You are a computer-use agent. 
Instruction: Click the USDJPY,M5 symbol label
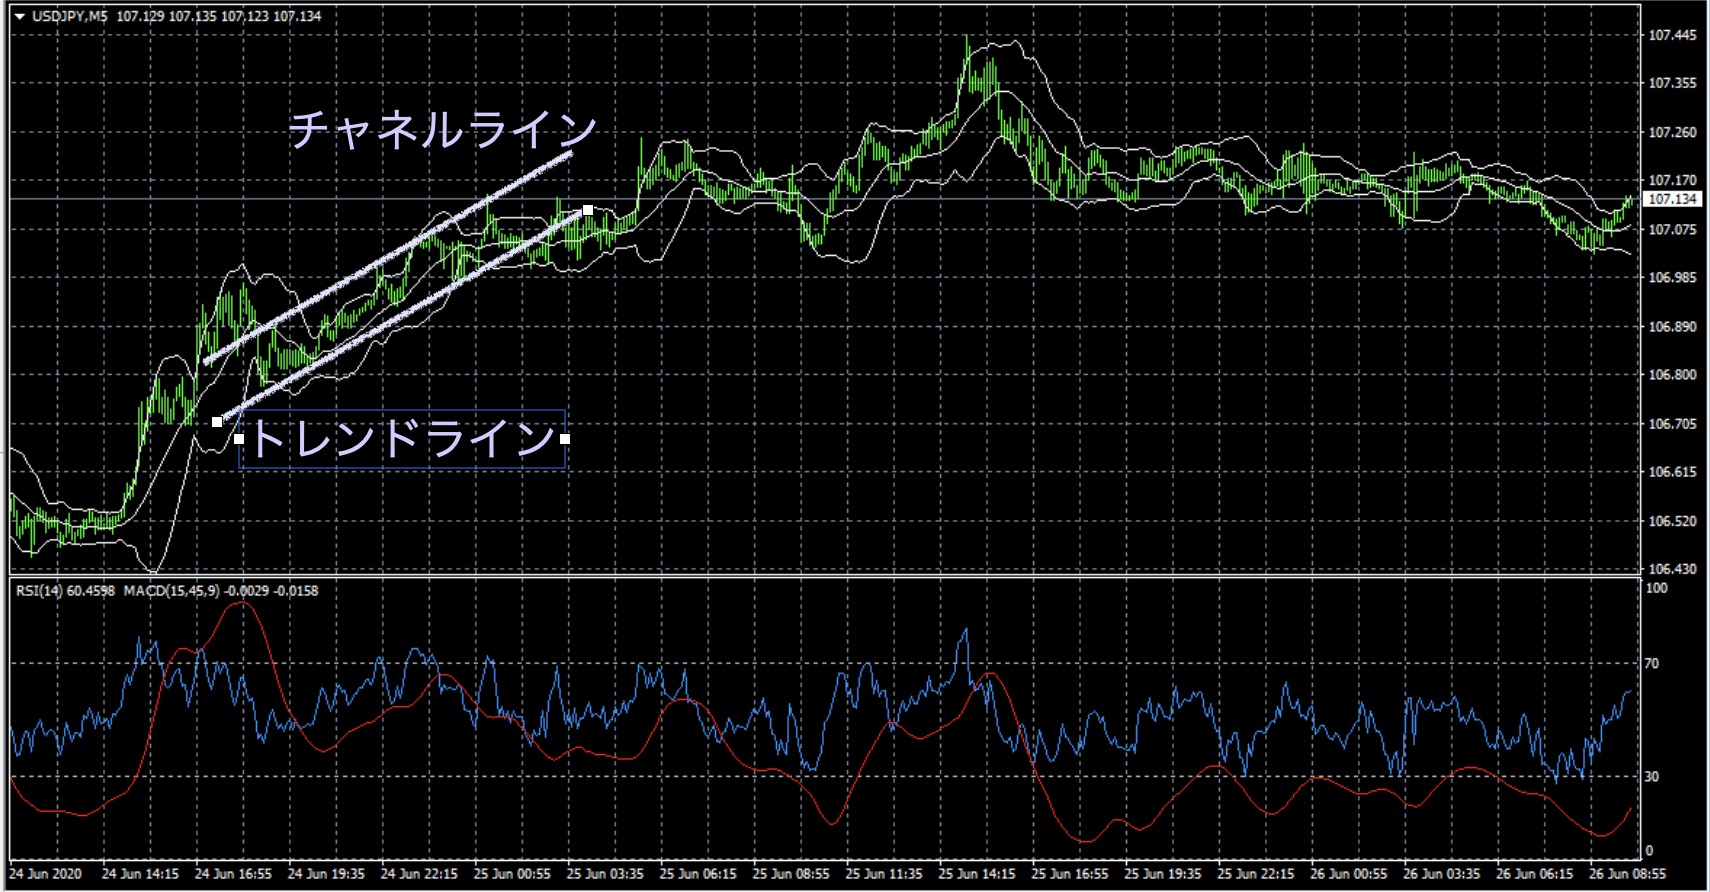69,16
